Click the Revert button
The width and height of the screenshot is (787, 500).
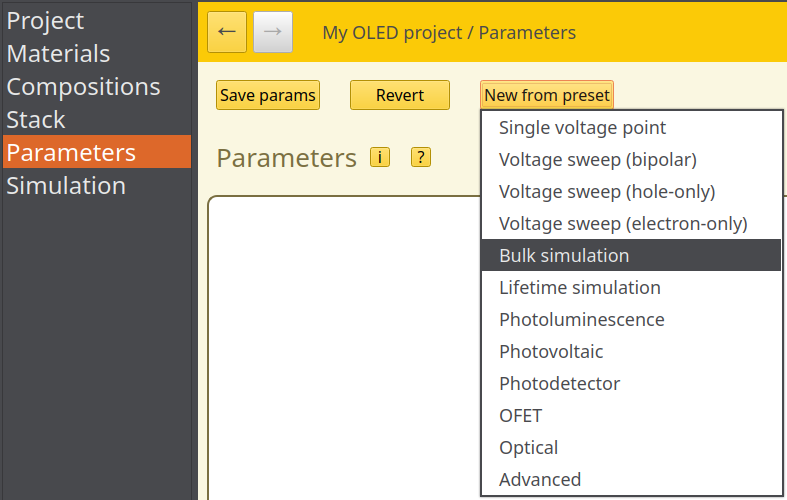click(x=399, y=96)
